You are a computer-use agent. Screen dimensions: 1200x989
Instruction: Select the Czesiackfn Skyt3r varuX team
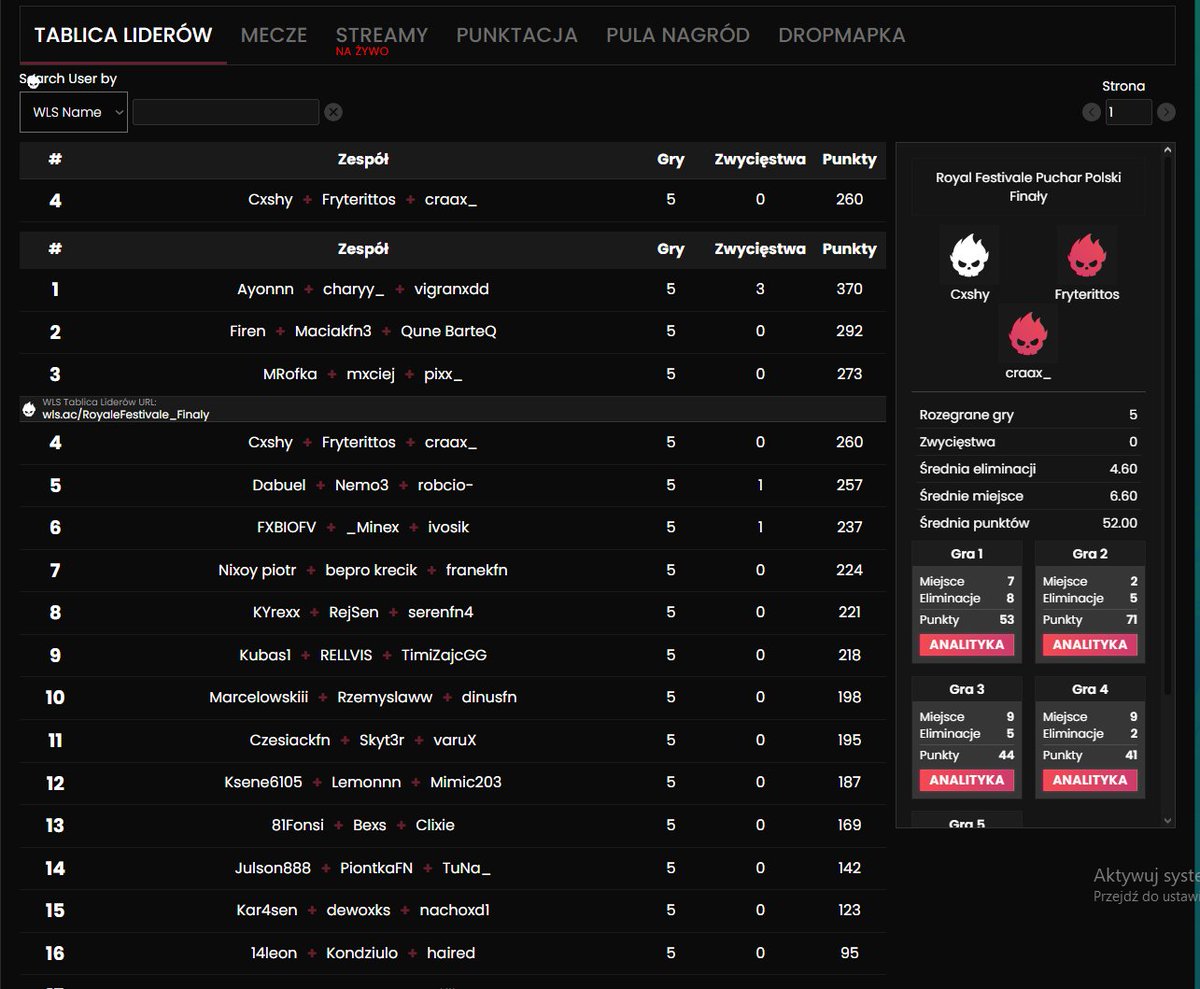coord(452,740)
